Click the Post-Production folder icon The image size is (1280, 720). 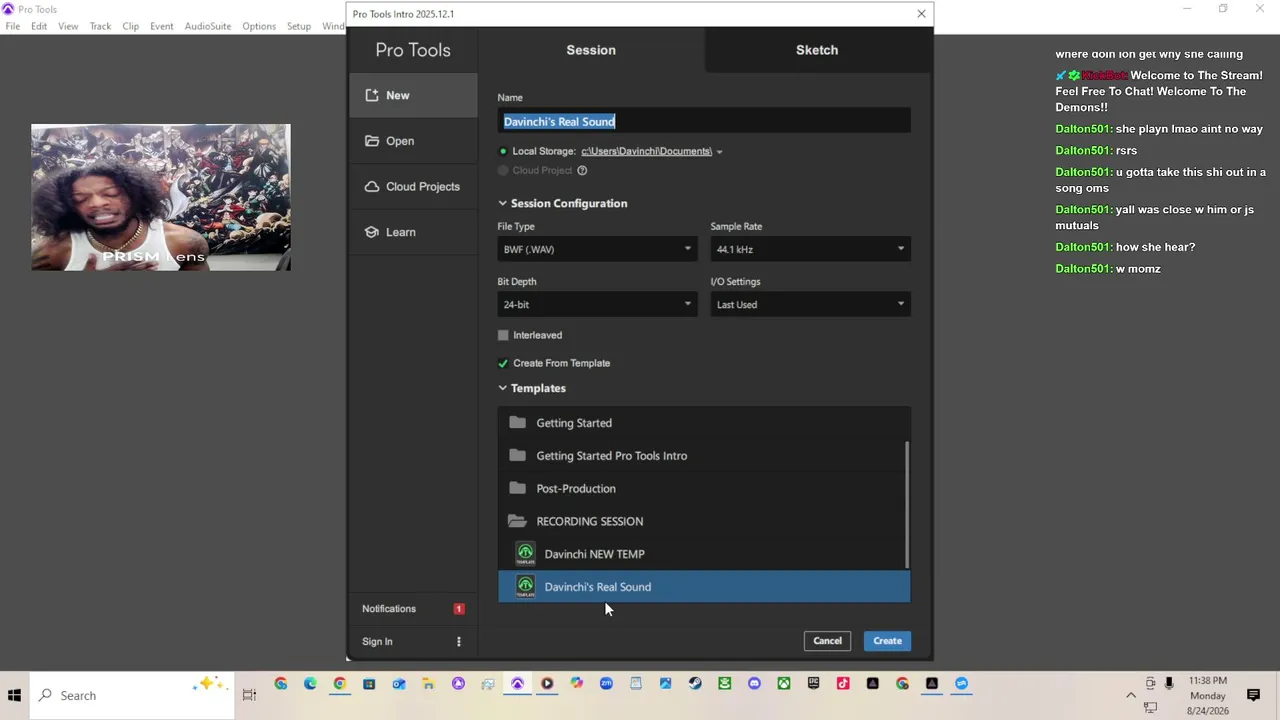(x=517, y=488)
